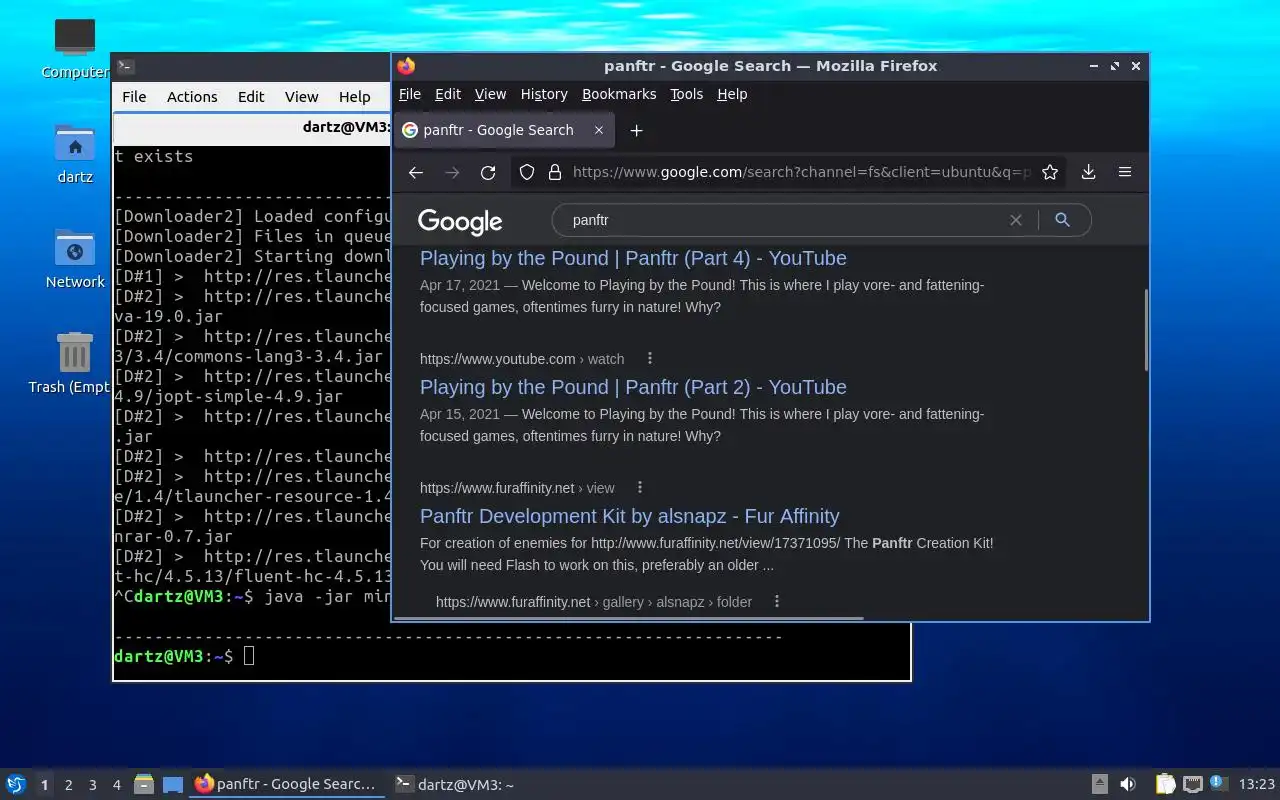Open Firefox Bookmarks menu

pos(619,94)
